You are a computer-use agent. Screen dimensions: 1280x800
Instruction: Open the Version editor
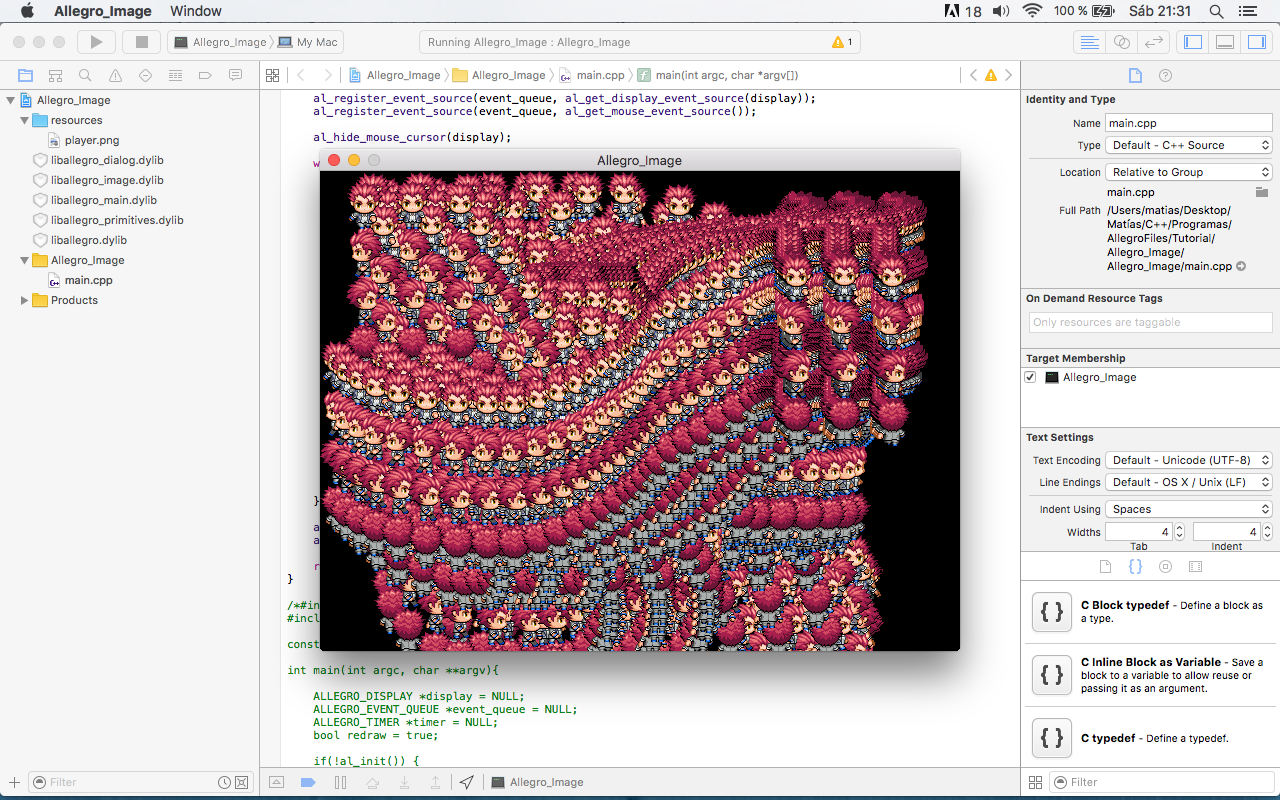point(1154,42)
